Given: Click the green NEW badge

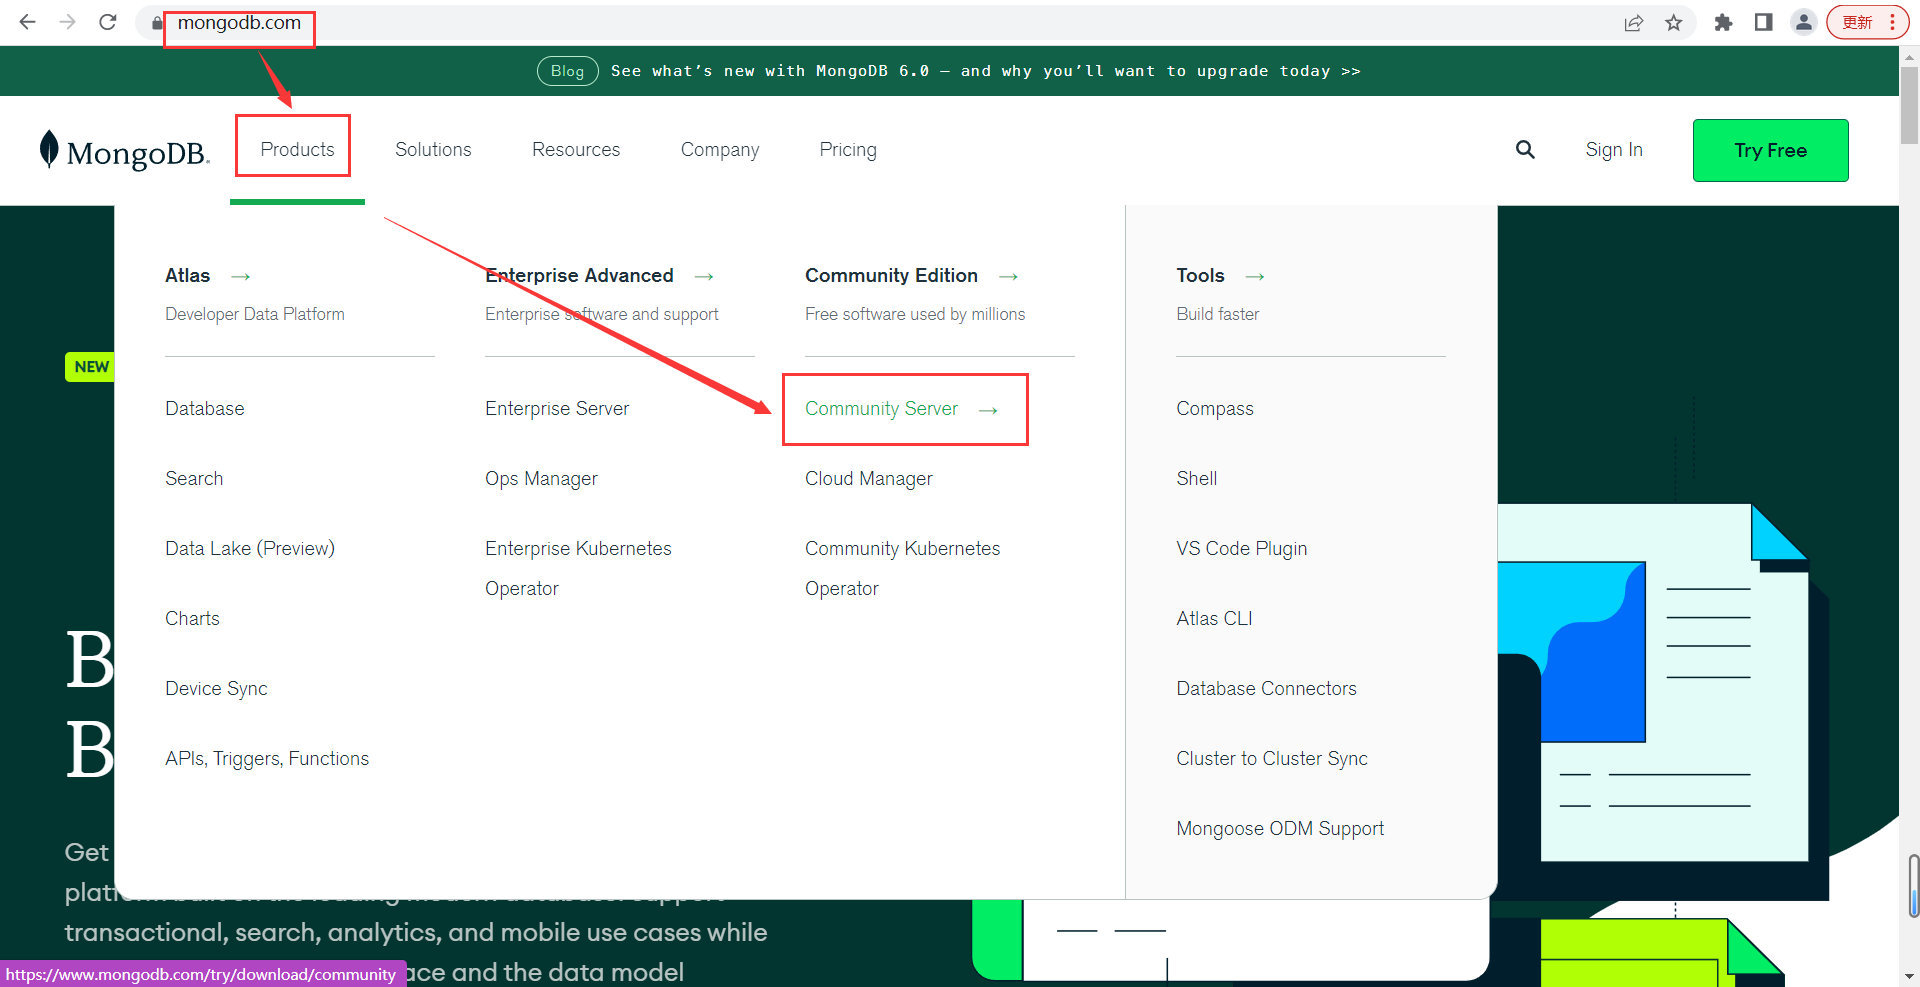Looking at the screenshot, I should 90,367.
